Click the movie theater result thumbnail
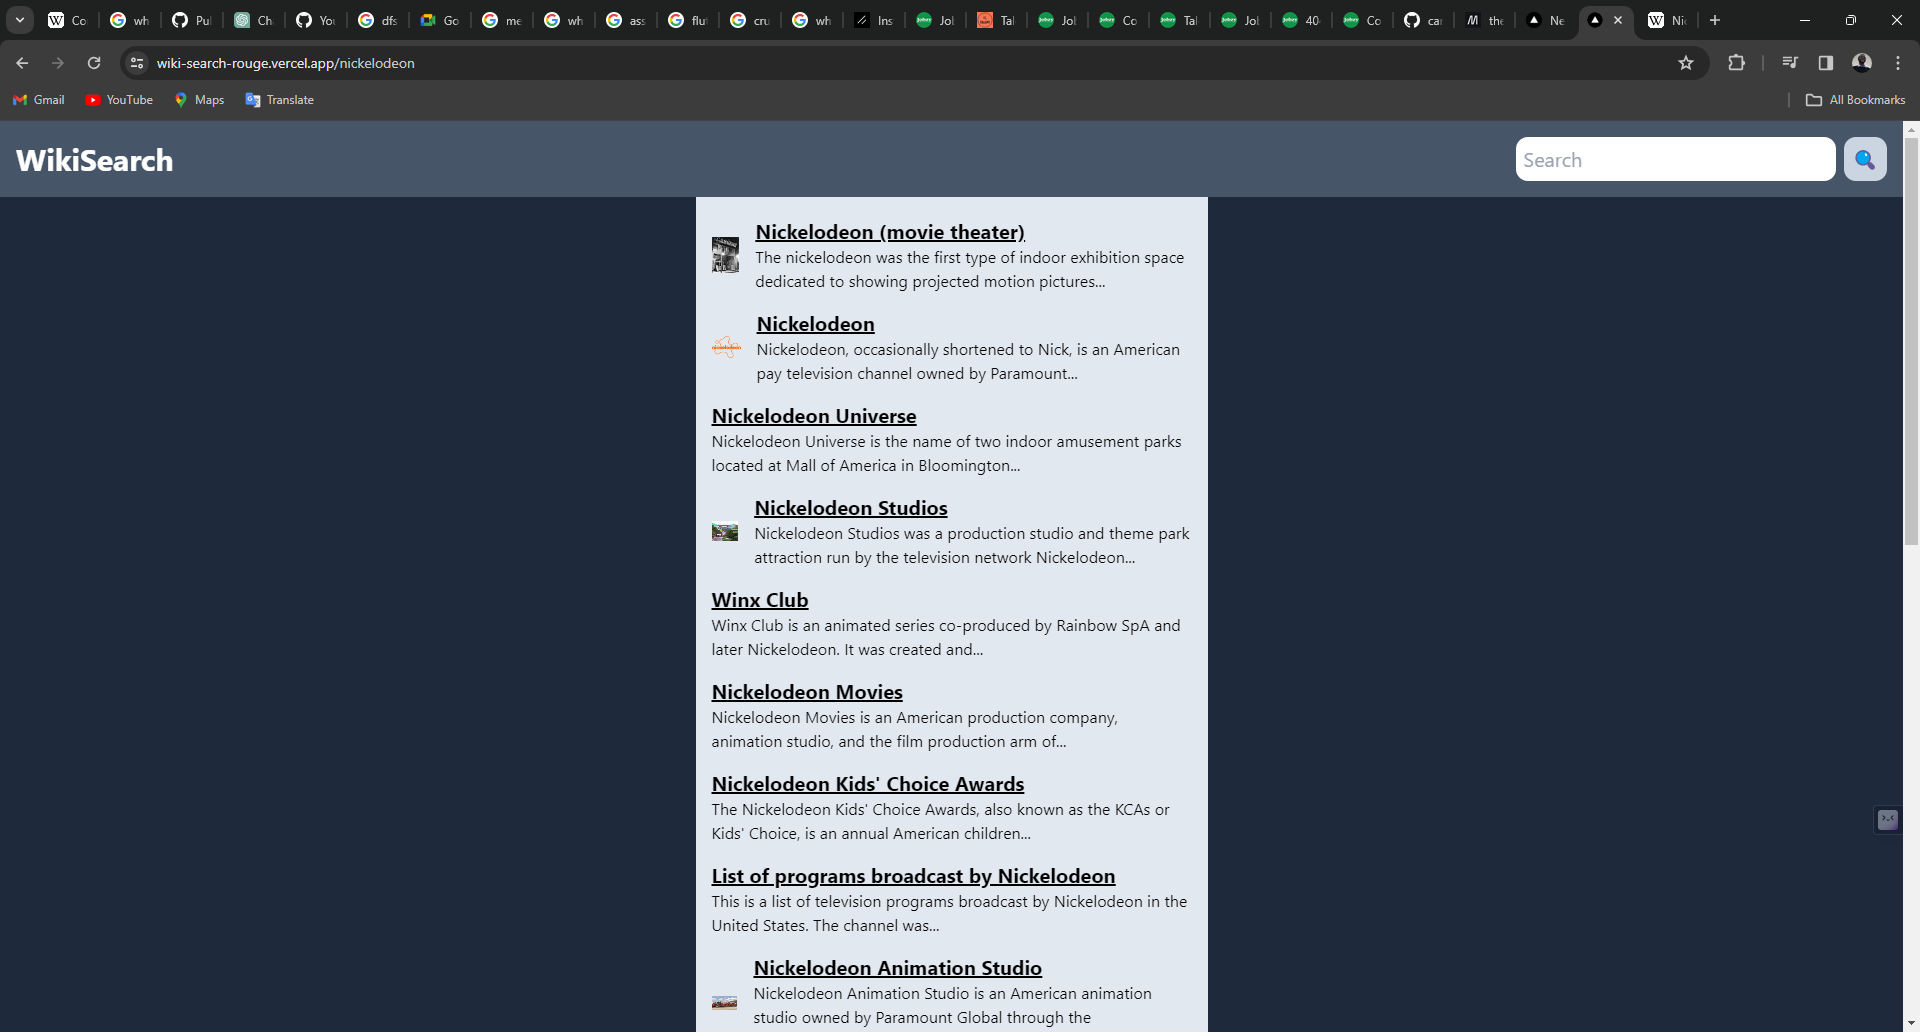 coord(725,255)
